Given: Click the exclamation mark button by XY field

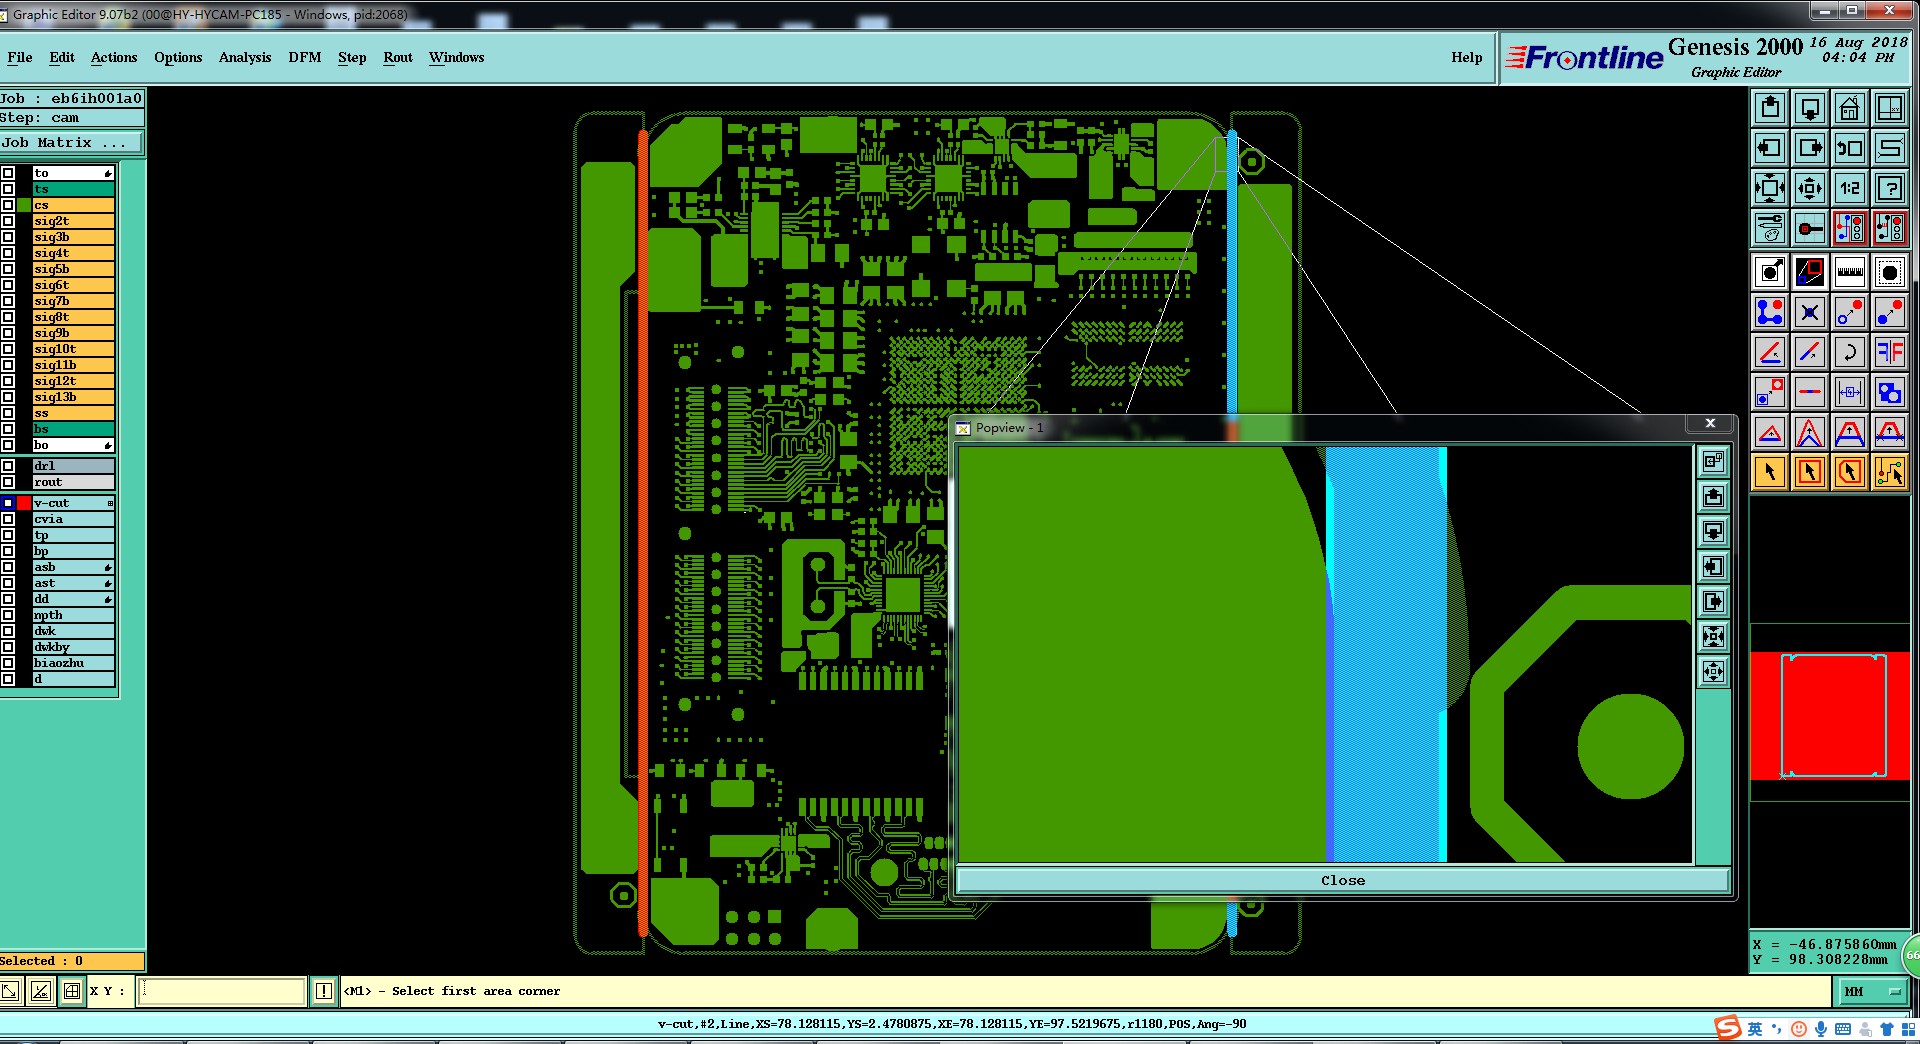Looking at the screenshot, I should 323,991.
